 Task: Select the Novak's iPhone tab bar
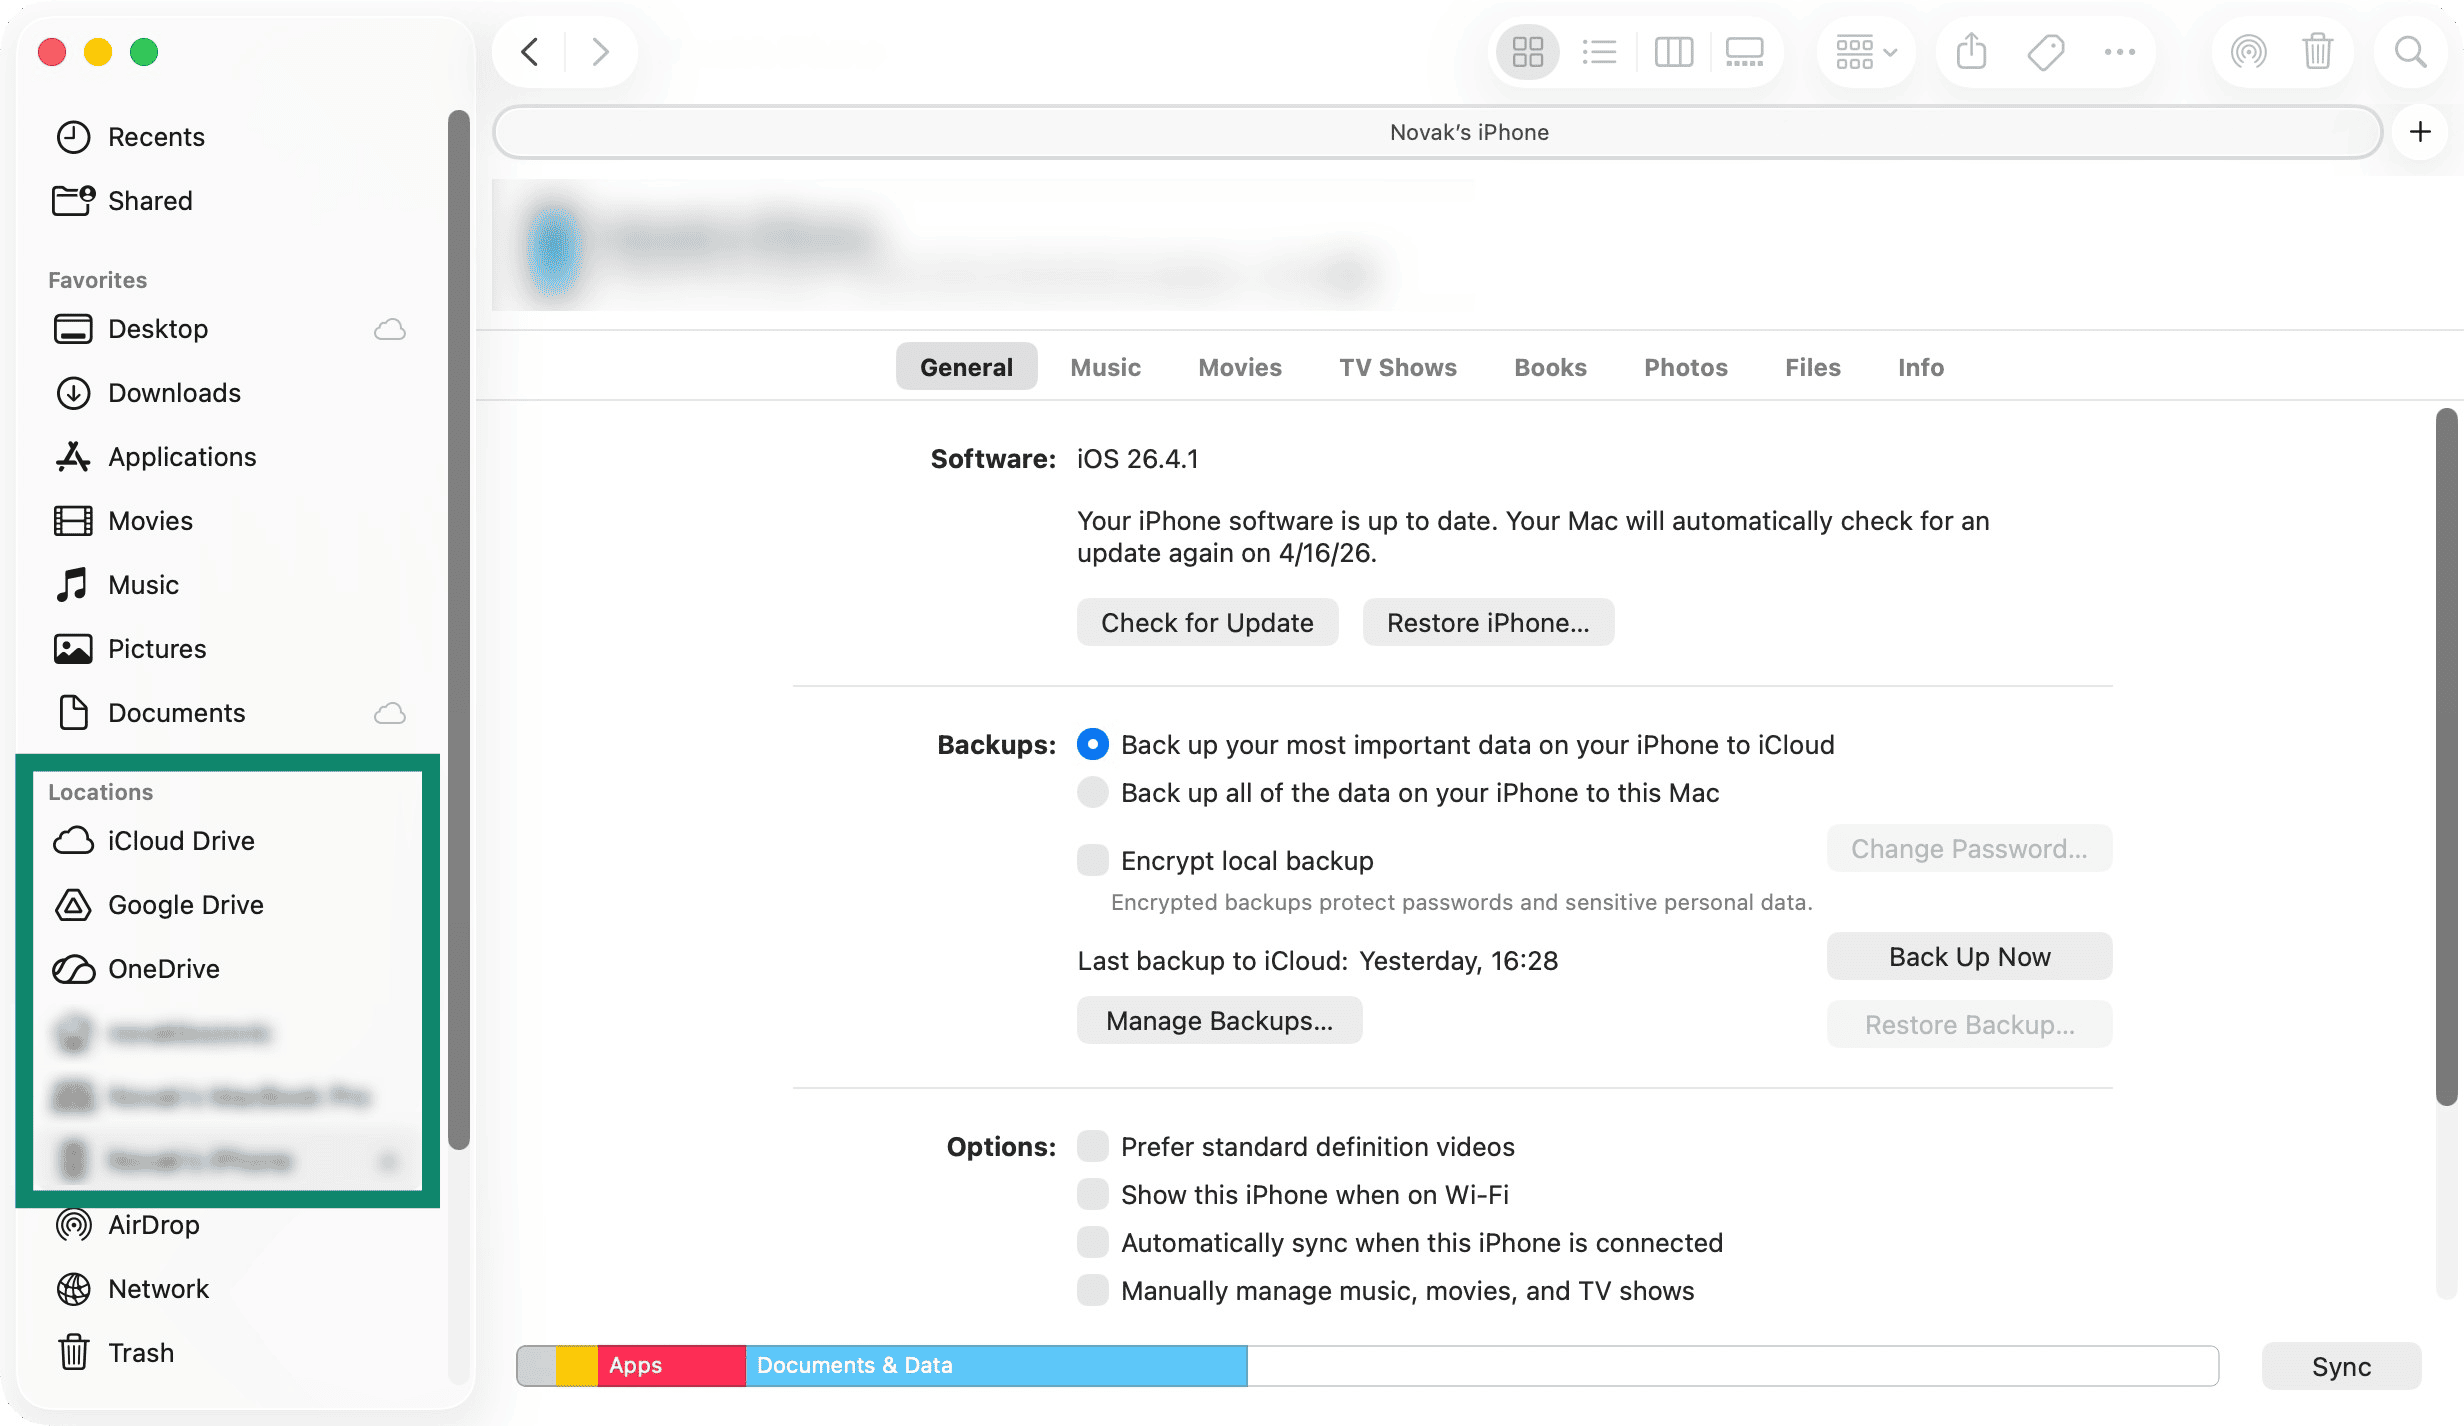(1438, 132)
